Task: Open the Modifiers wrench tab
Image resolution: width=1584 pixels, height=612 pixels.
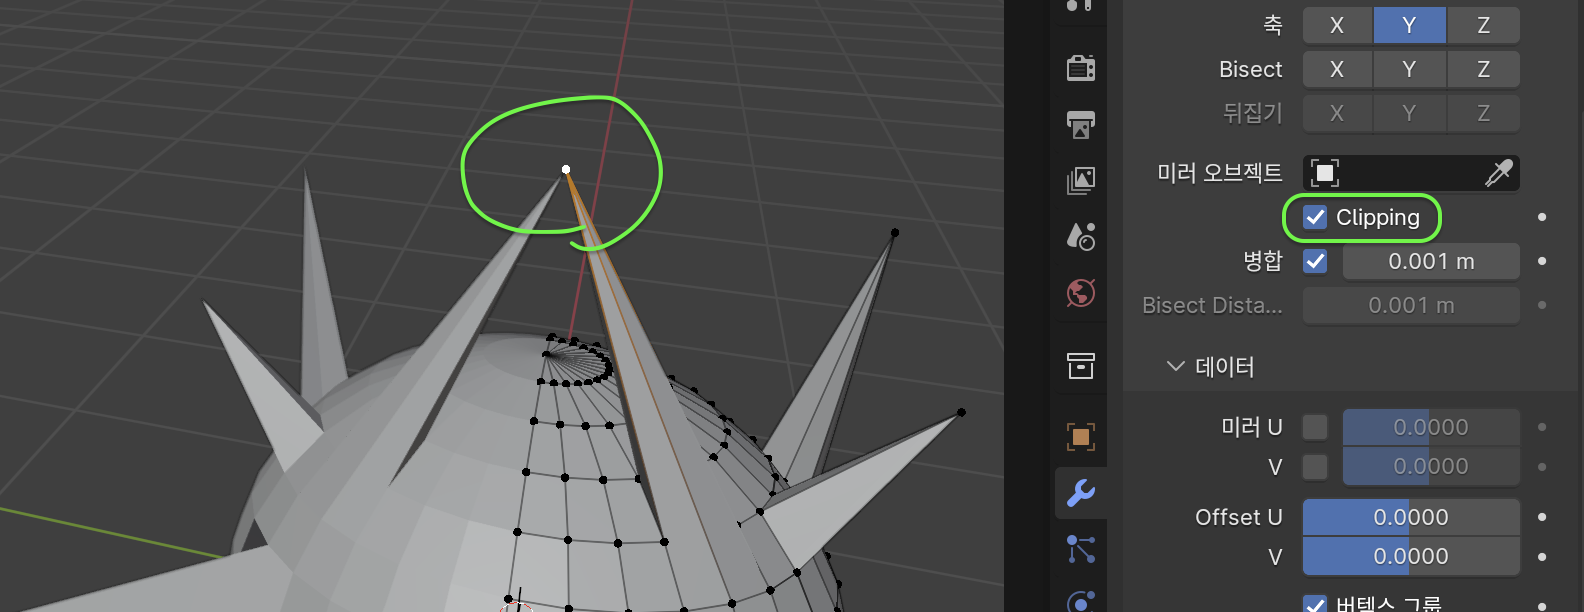Action: (1081, 493)
